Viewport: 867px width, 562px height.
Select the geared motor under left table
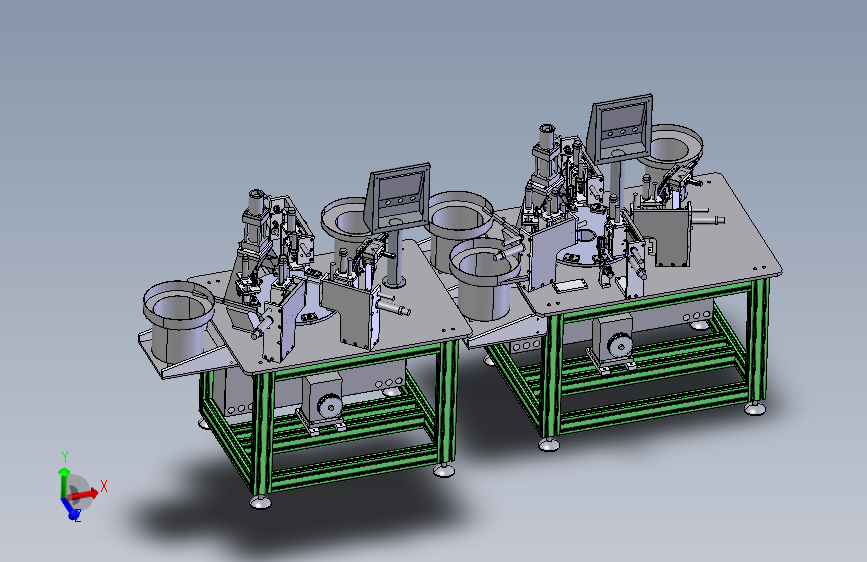click(322, 402)
